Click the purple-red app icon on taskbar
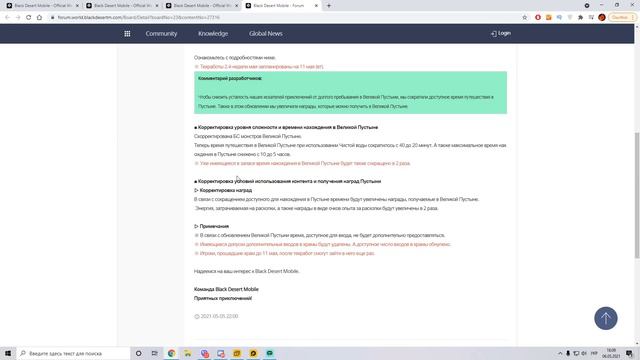Screen dimensions: 640x360 204,353
